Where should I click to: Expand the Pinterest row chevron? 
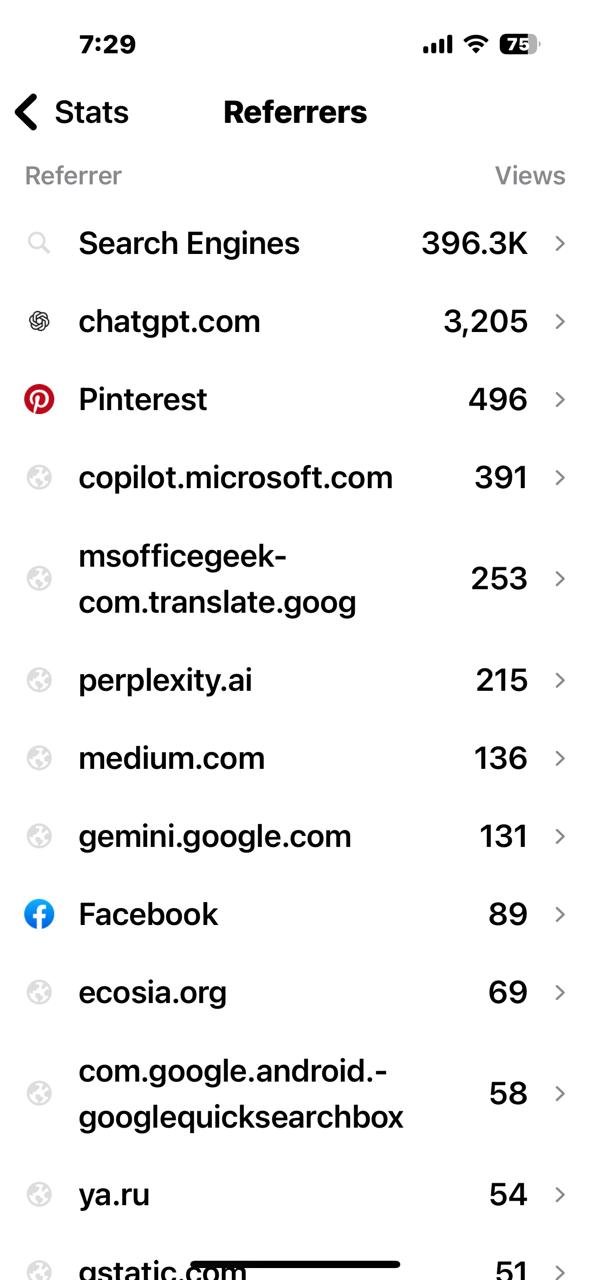[x=559, y=398]
